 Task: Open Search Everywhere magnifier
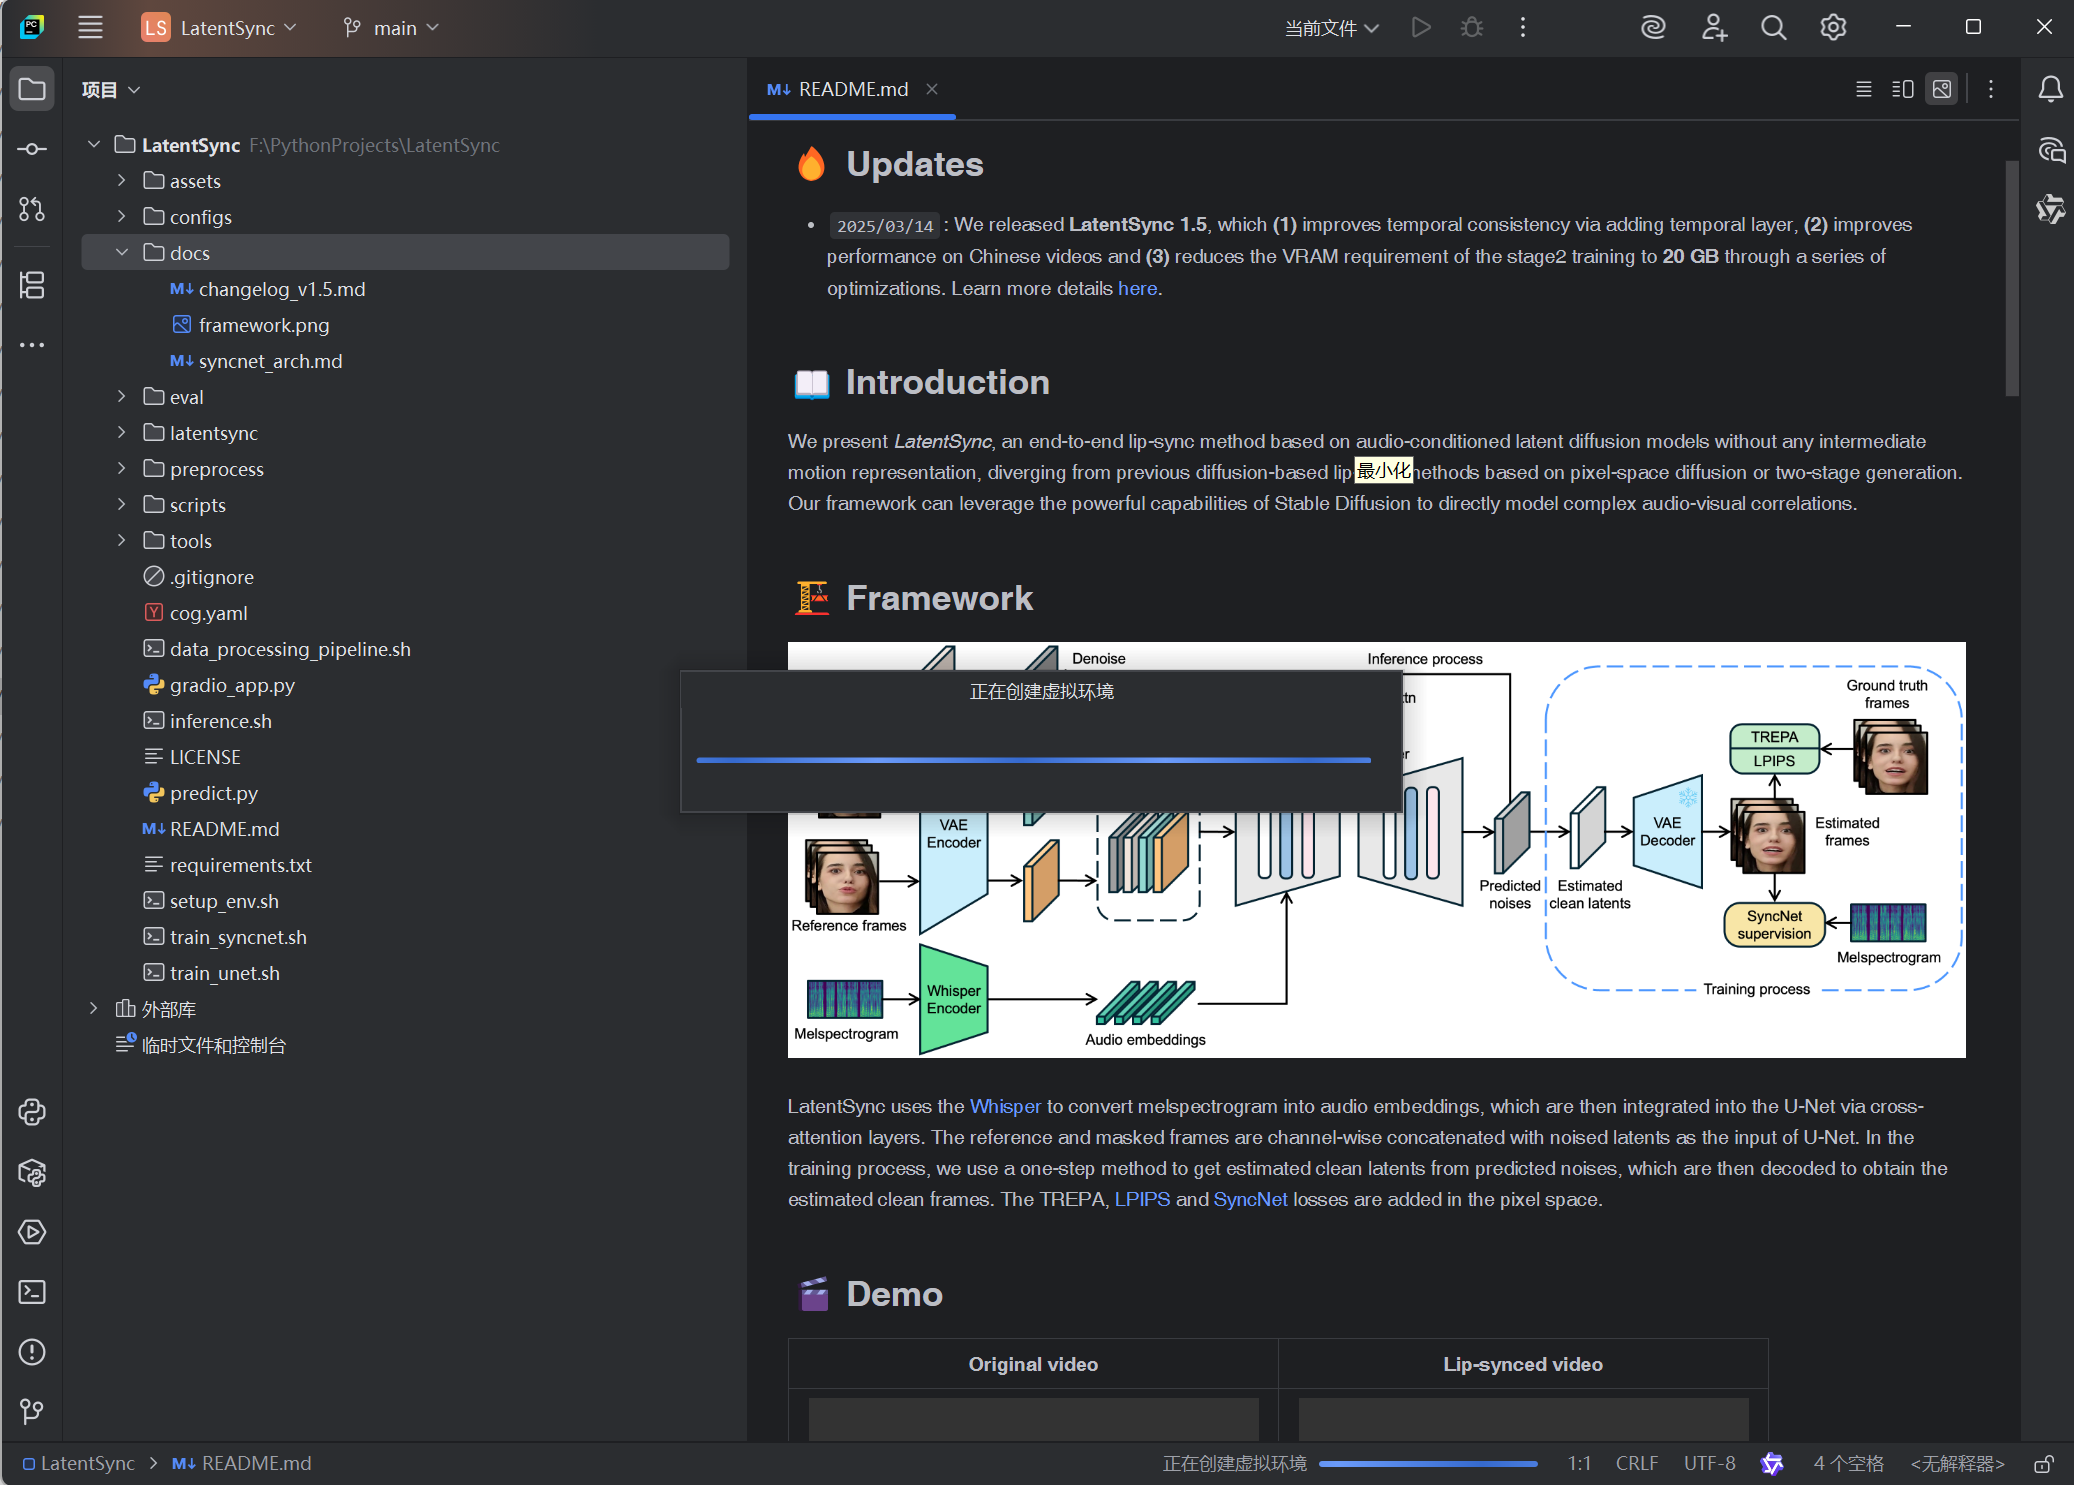(1773, 28)
